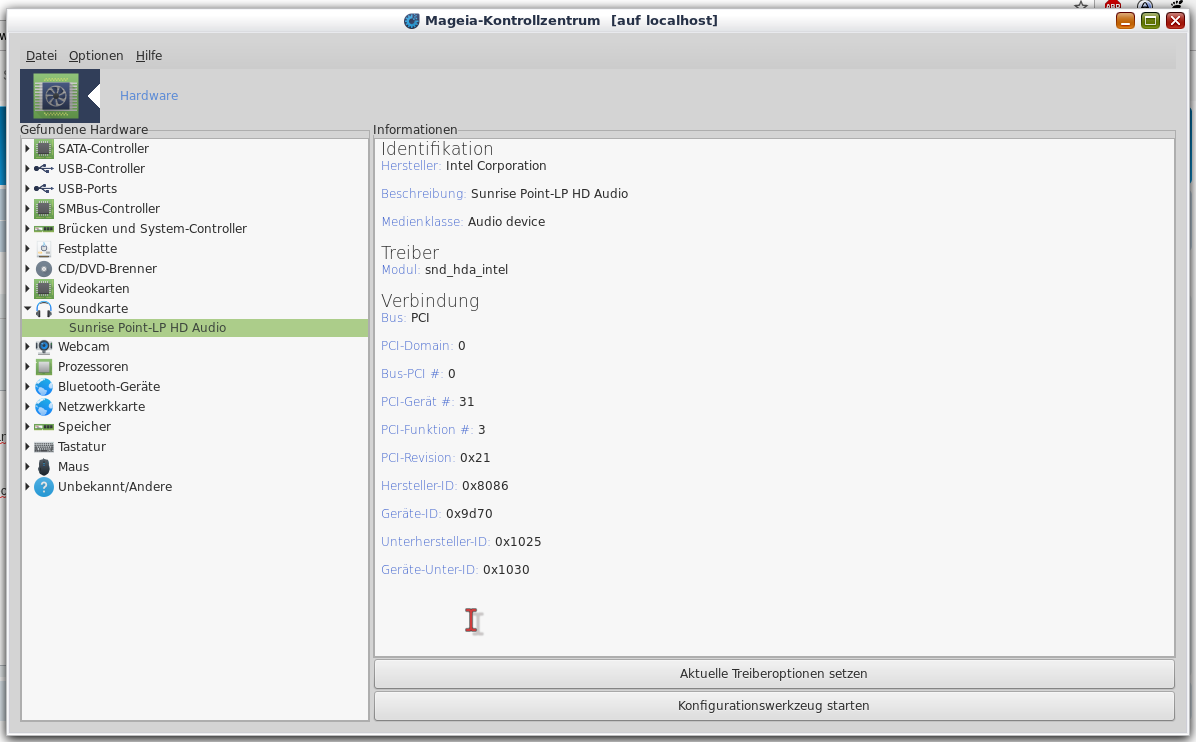Click the Hersteller-ID value 0x8086
The image size is (1196, 742).
click(485, 486)
